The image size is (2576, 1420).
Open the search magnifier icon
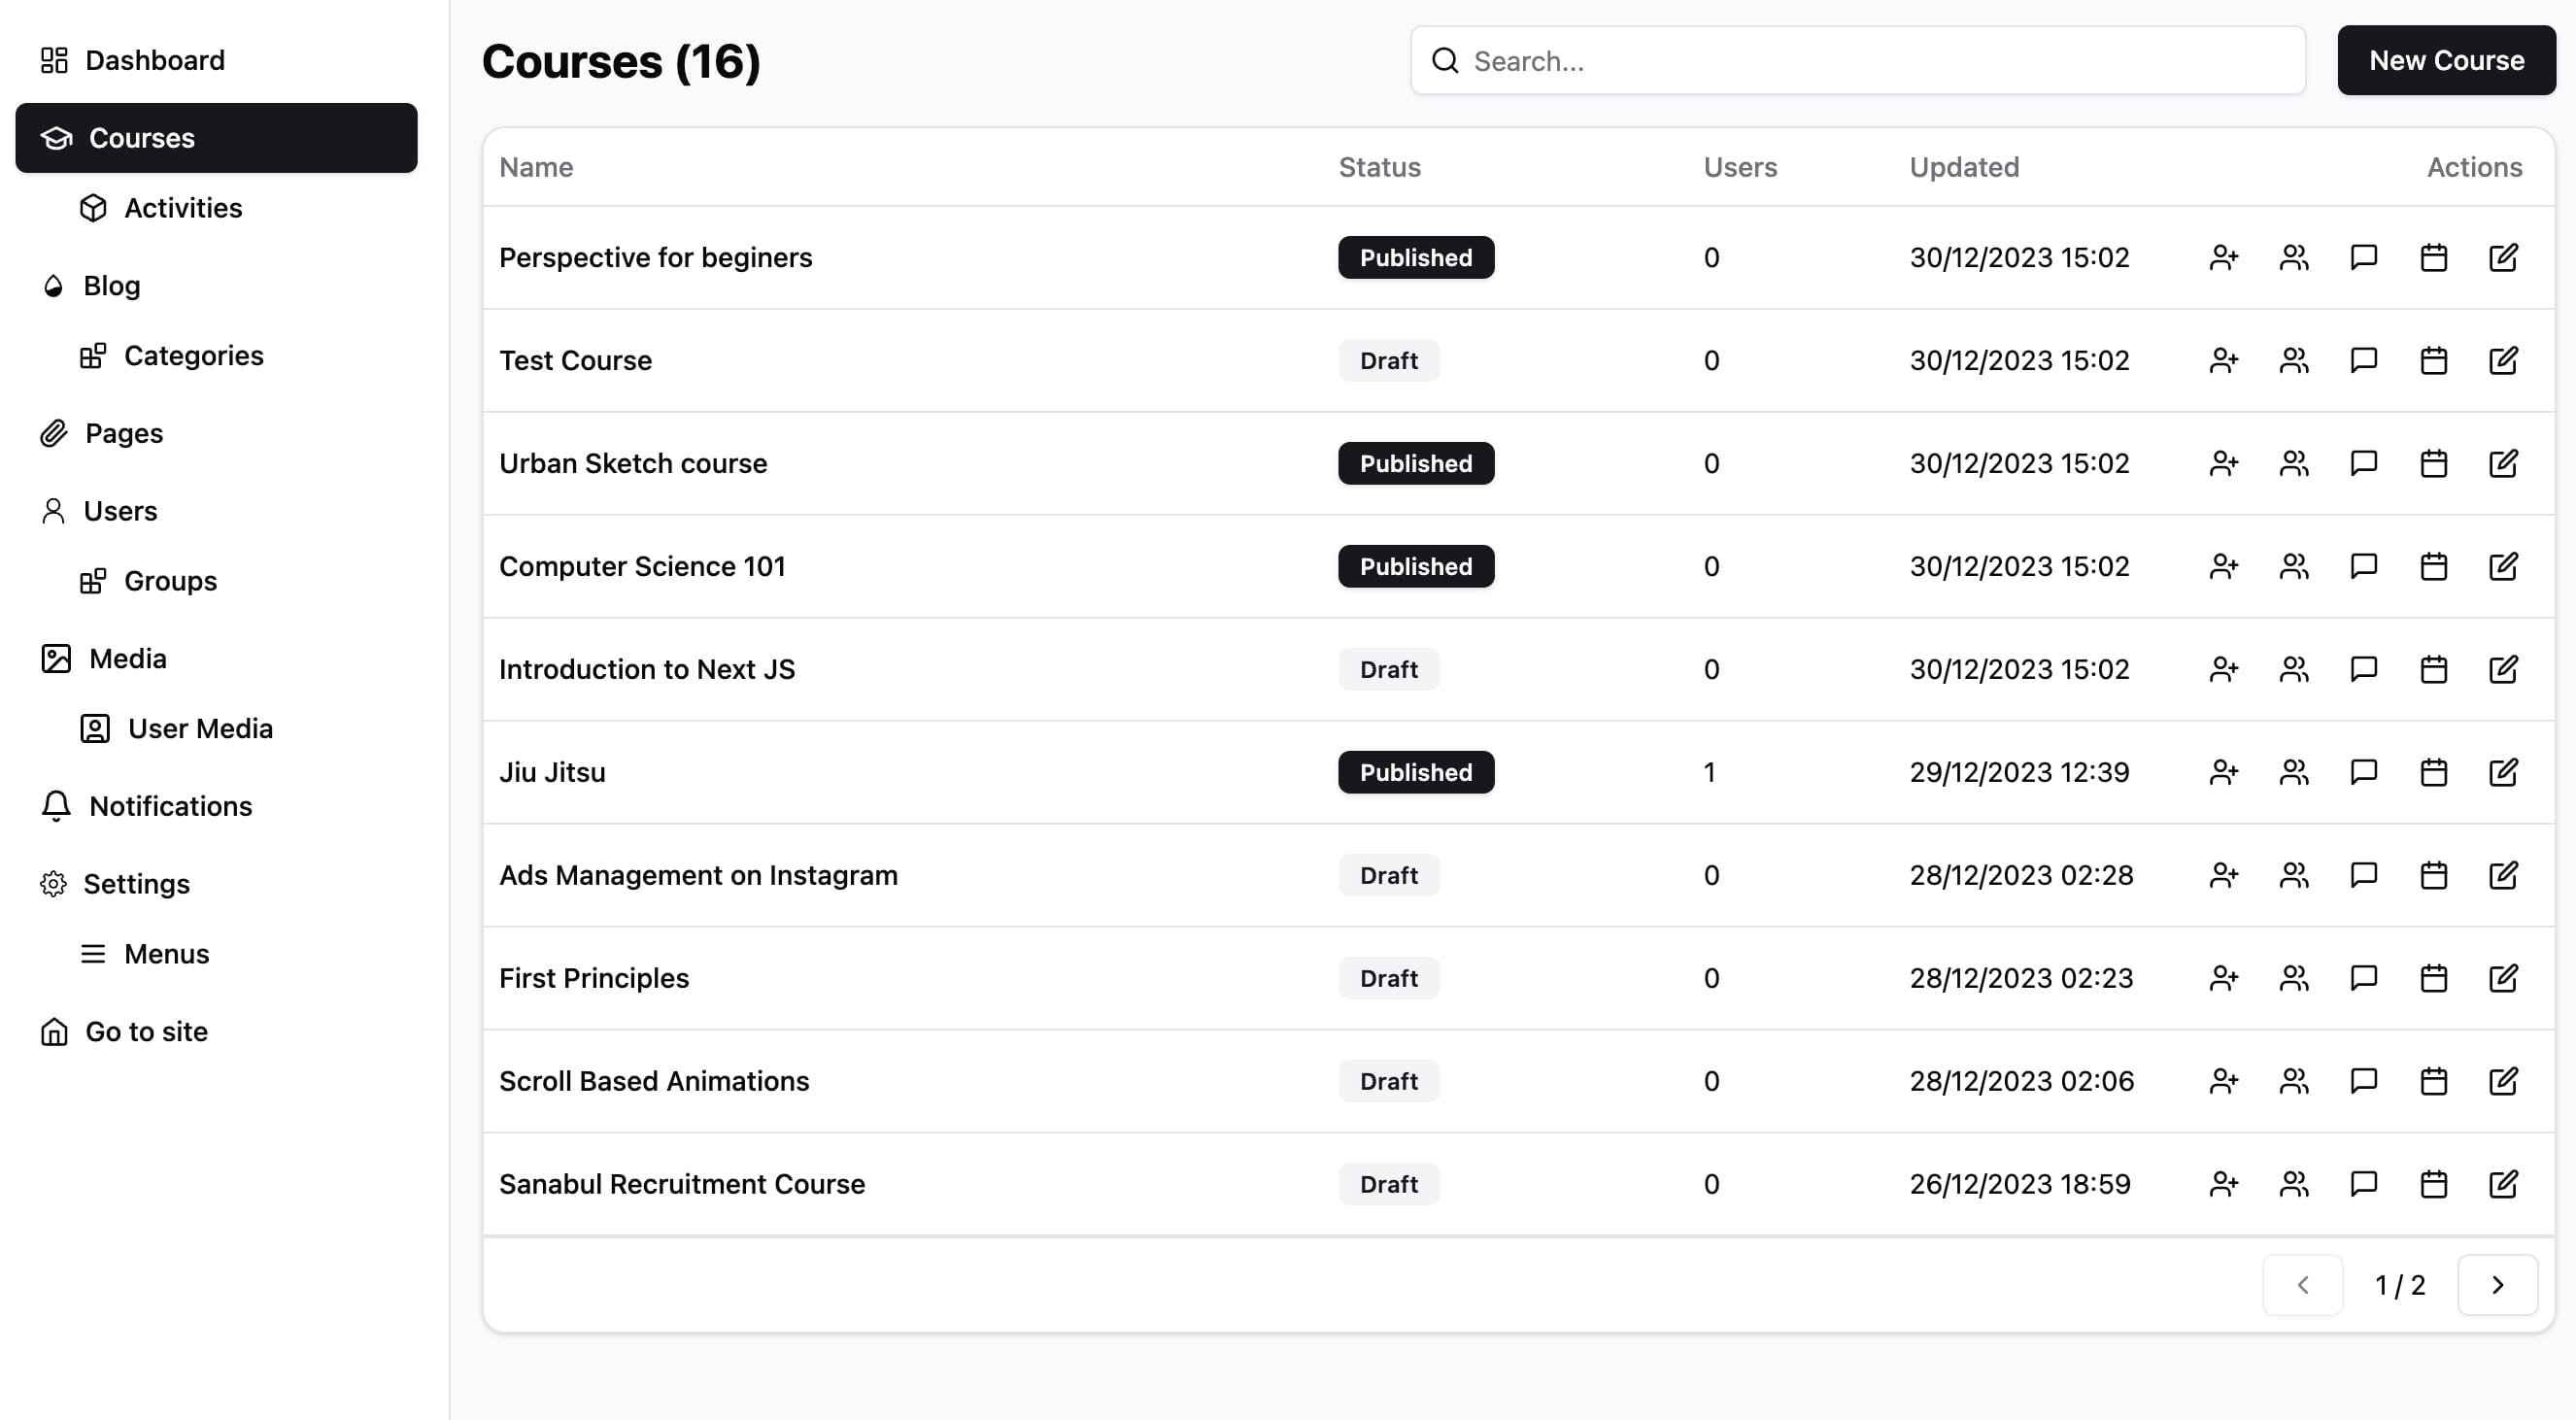click(1445, 61)
